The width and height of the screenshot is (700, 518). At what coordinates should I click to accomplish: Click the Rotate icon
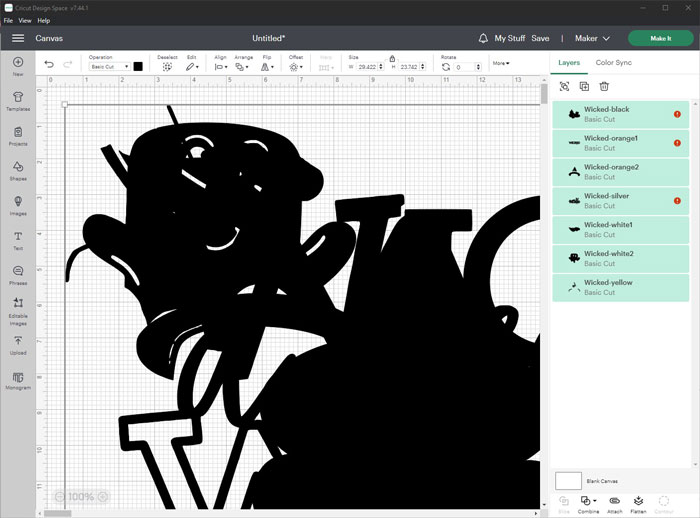pyautogui.click(x=446, y=67)
